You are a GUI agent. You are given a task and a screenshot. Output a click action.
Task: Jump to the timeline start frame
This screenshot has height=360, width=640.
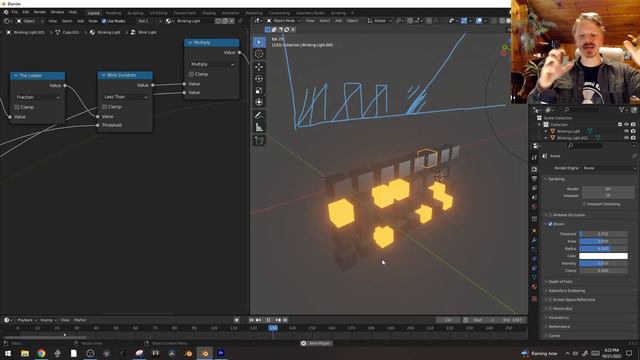click(251, 320)
